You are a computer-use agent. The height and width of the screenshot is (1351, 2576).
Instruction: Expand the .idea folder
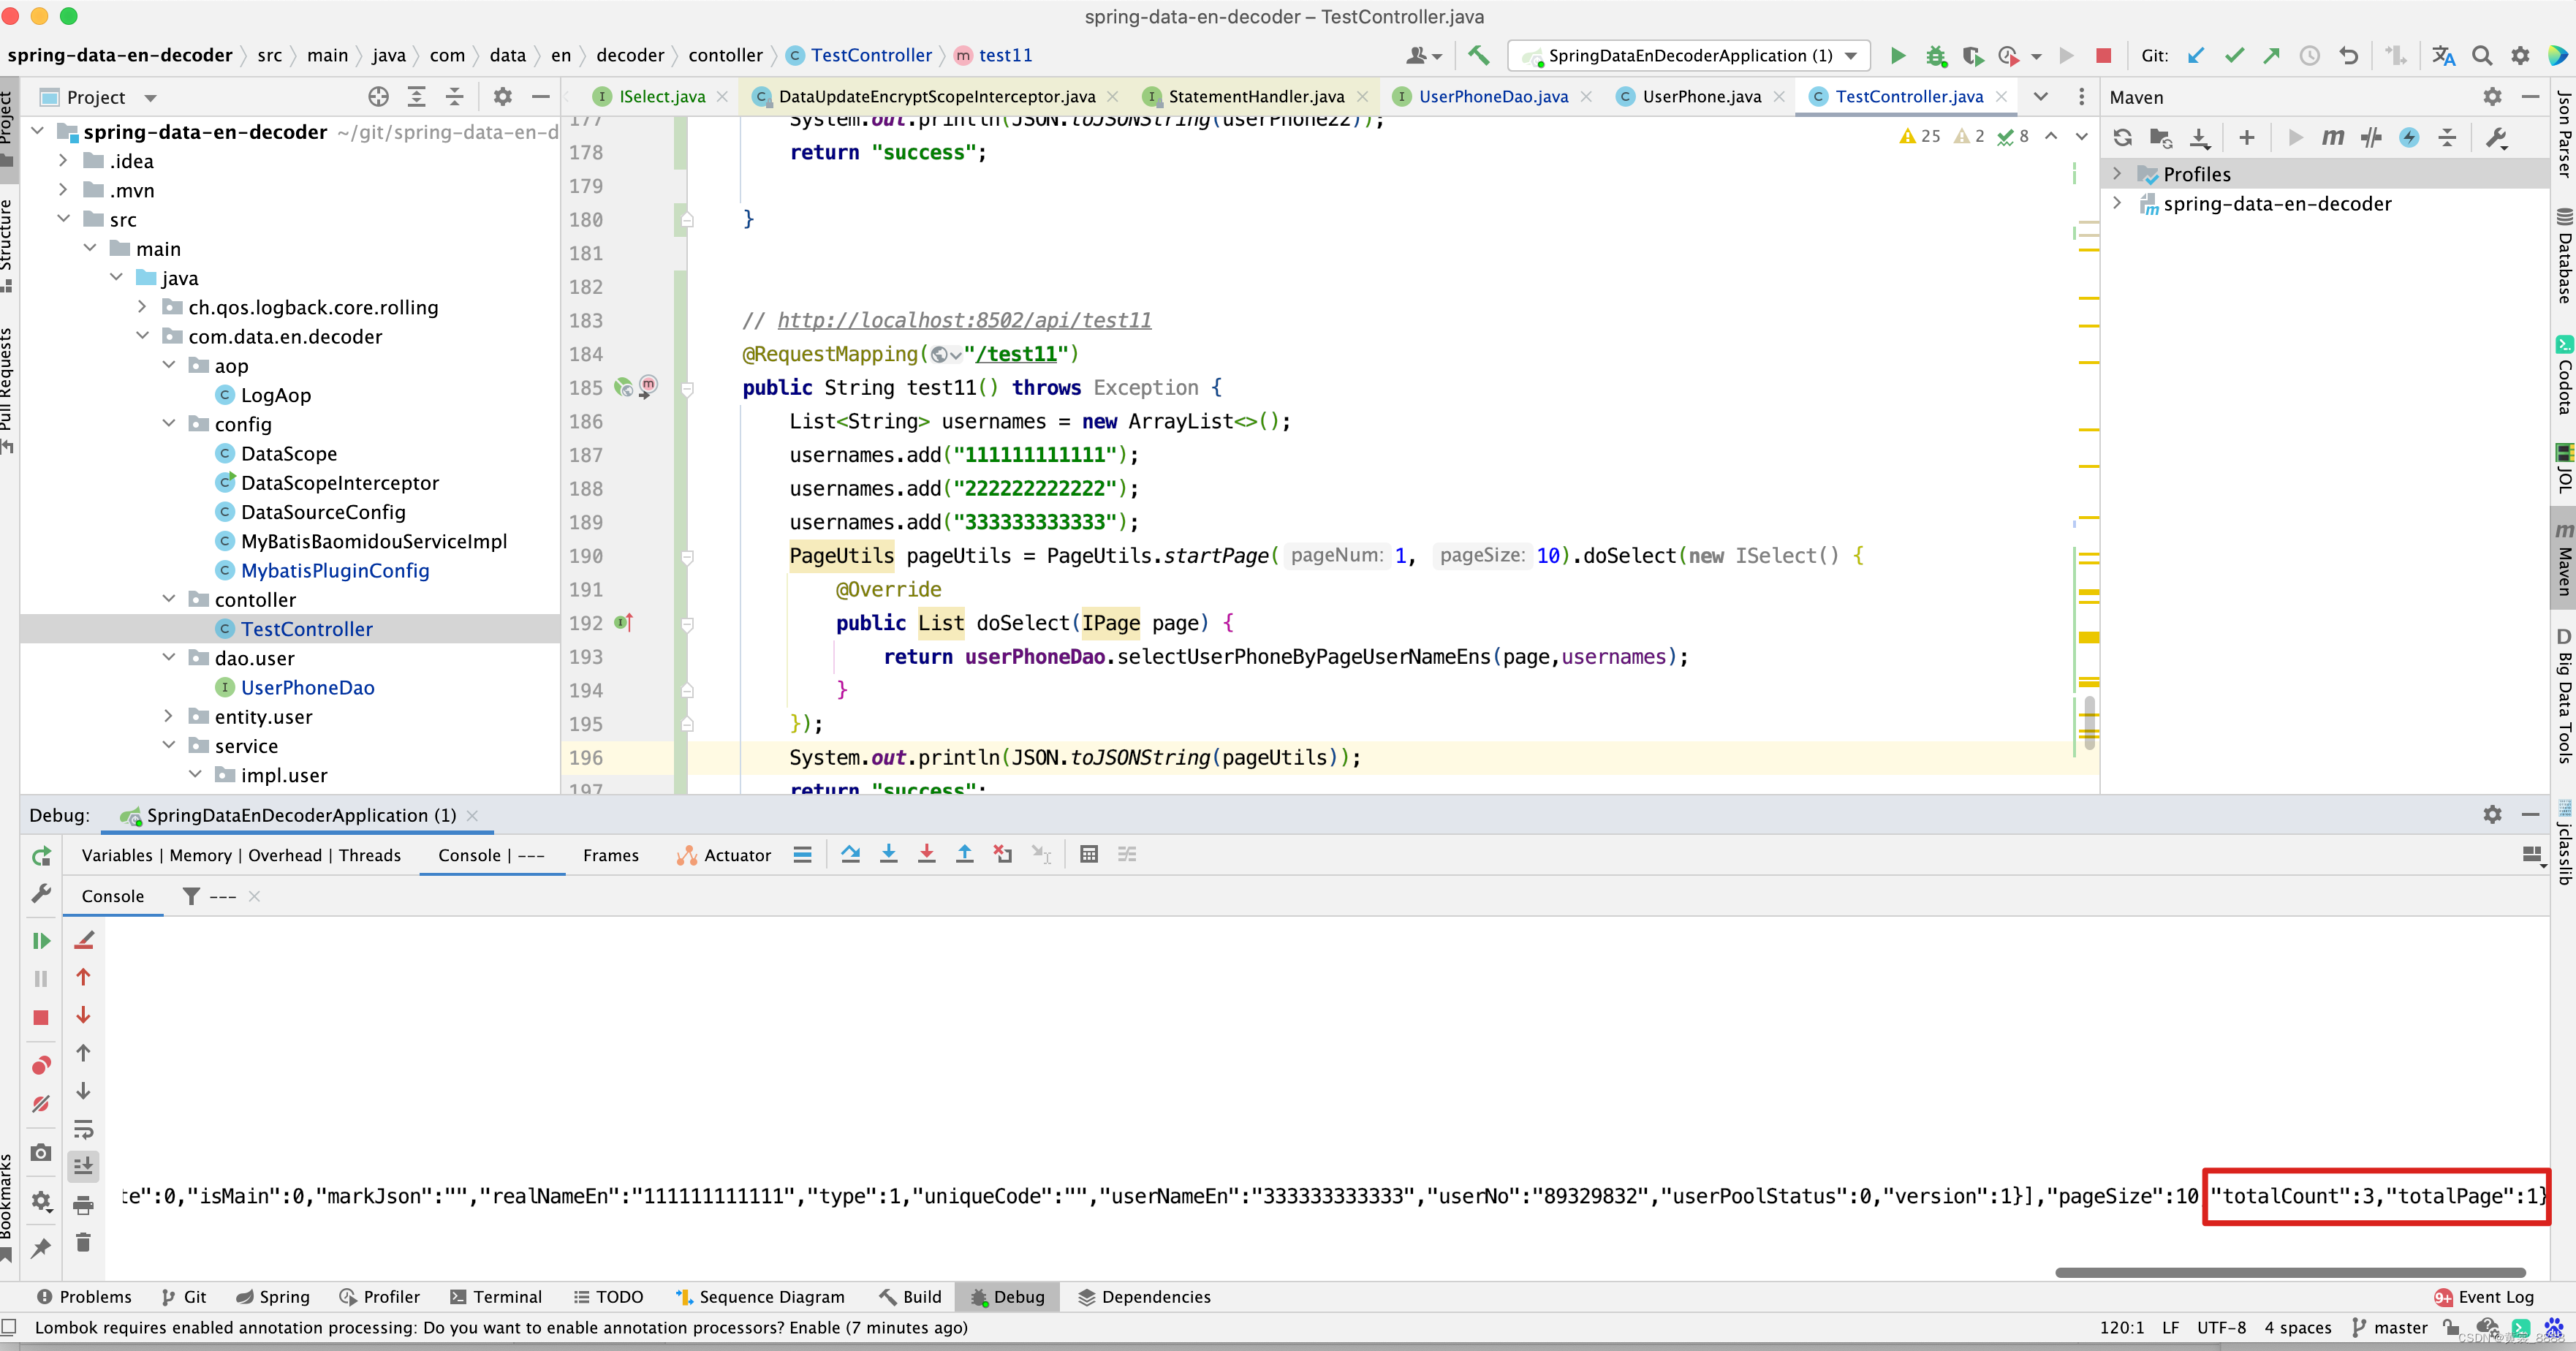[x=63, y=161]
